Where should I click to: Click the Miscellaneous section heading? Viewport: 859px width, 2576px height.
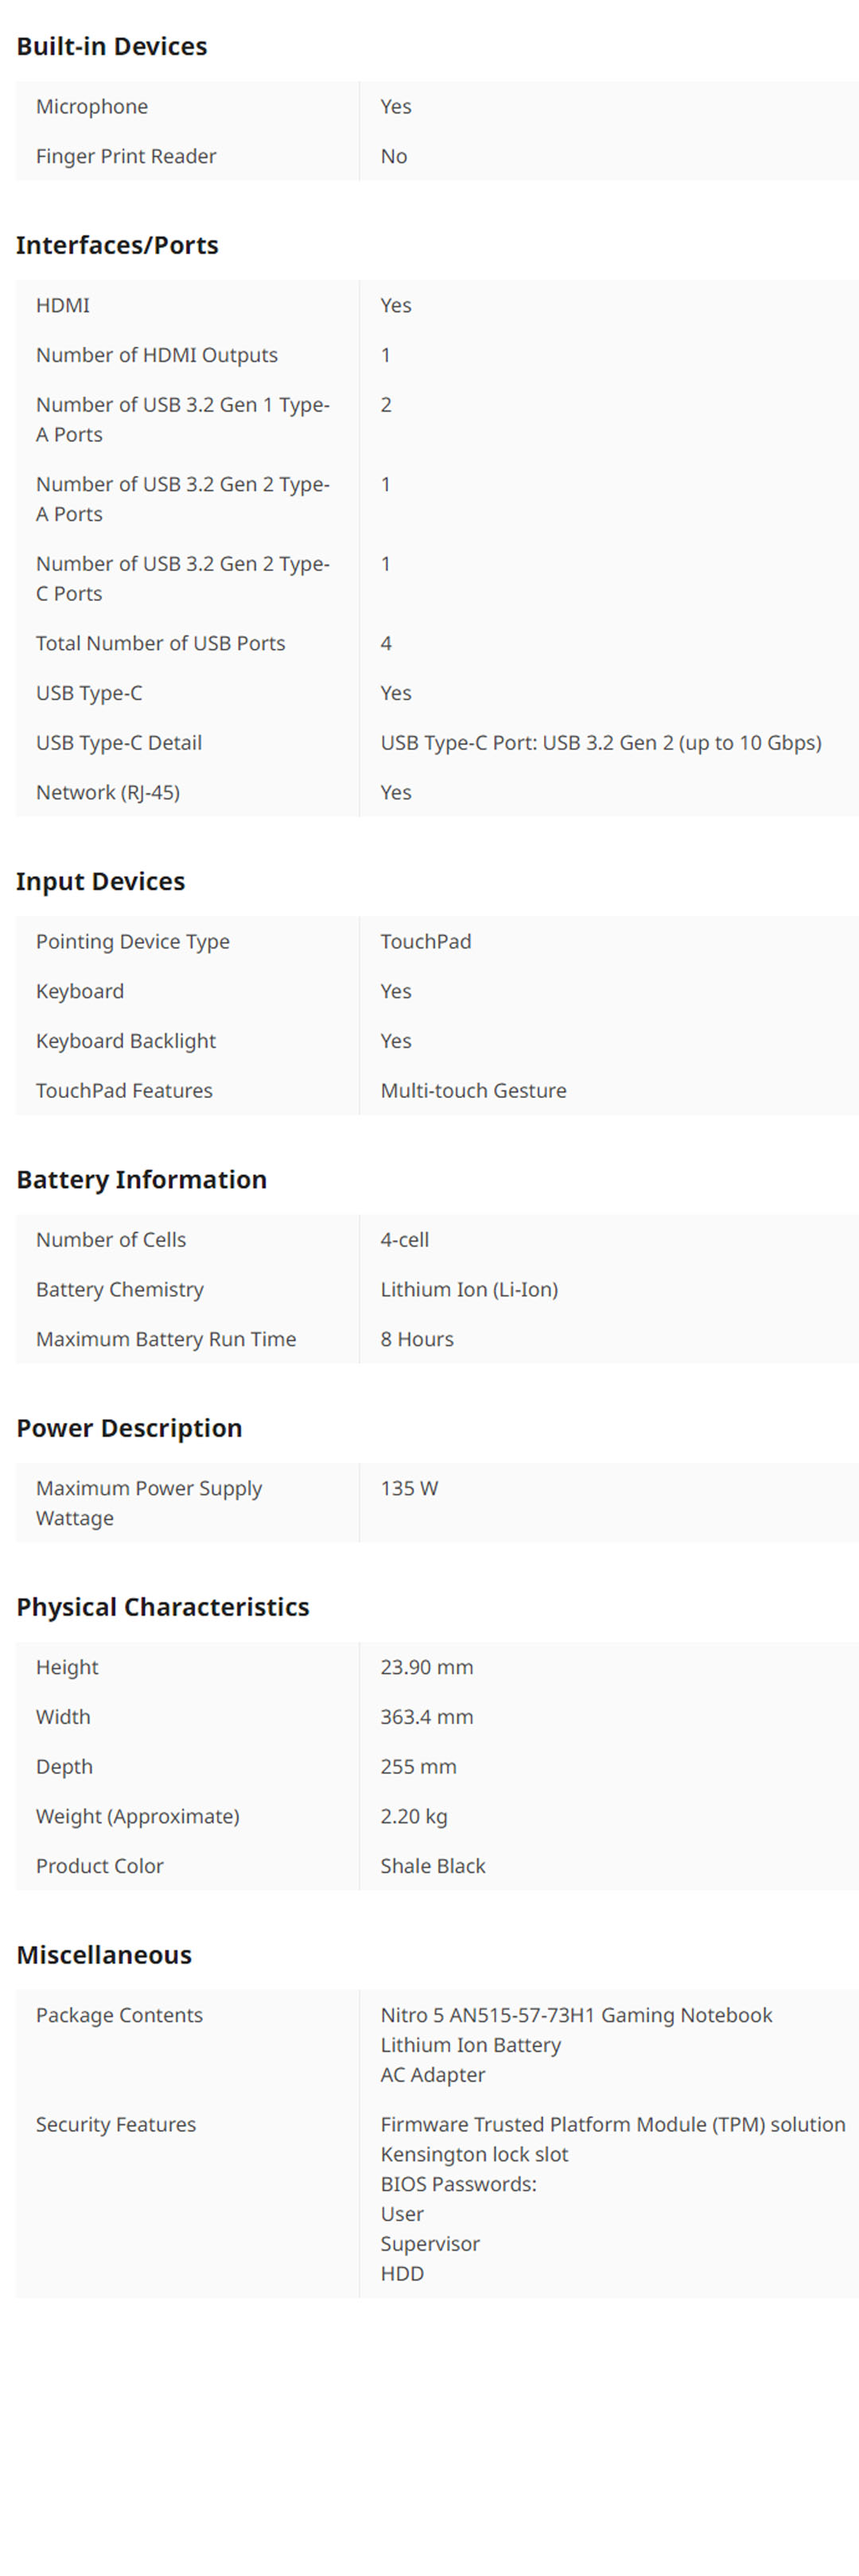click(104, 1955)
